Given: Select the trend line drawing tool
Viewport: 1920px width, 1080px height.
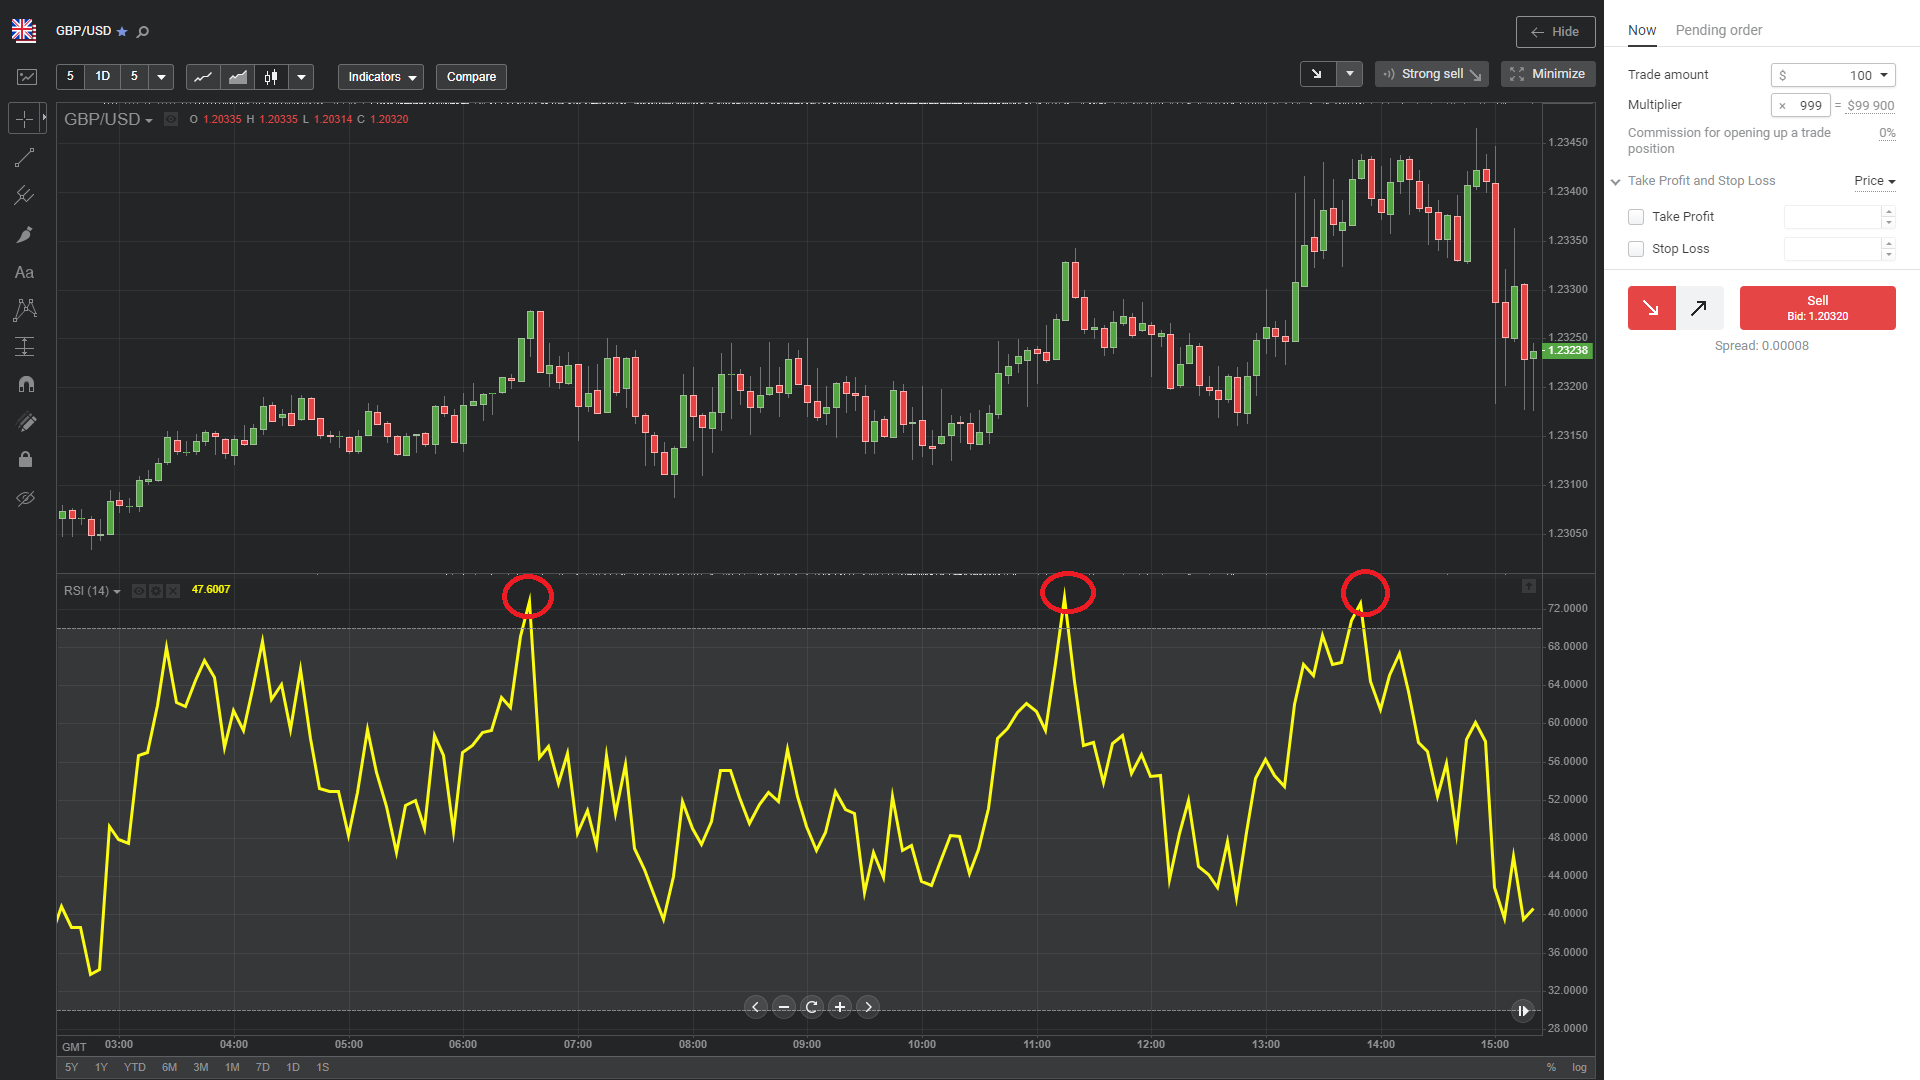Looking at the screenshot, I should coord(25,158).
